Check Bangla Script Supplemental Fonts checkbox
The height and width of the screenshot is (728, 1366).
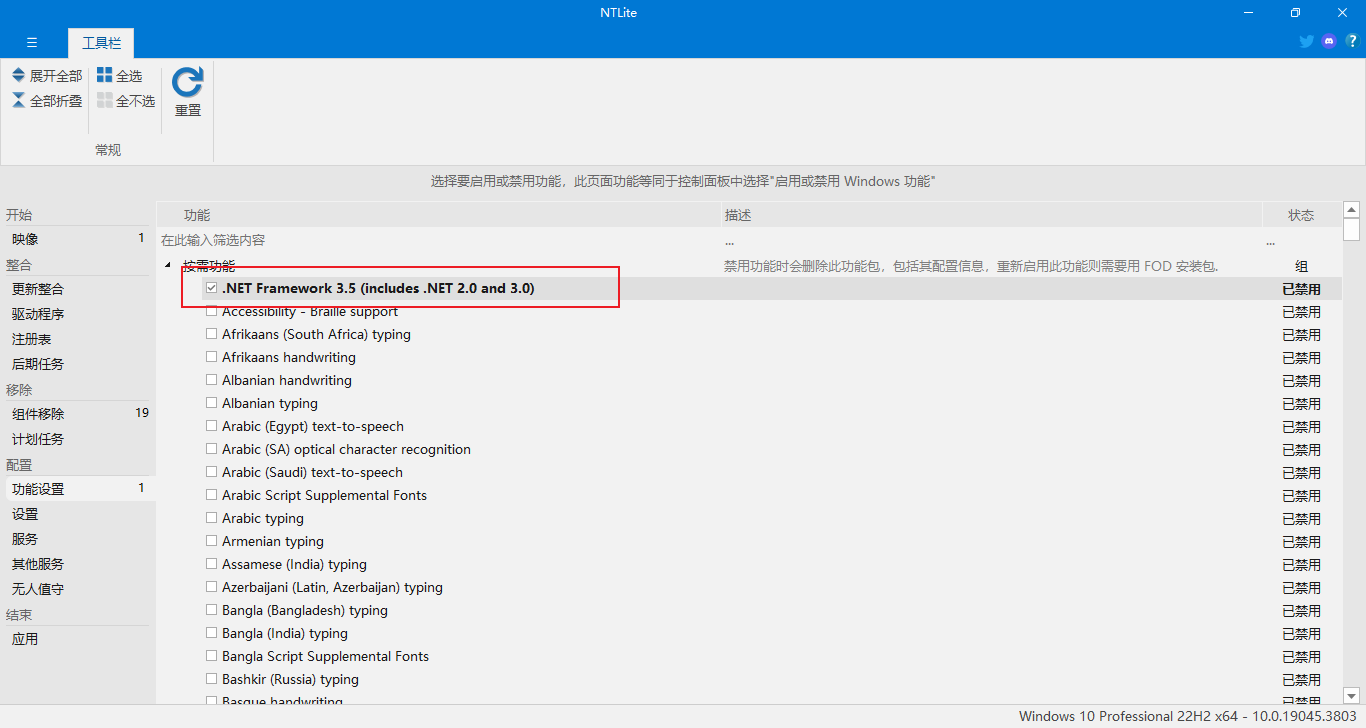(211, 656)
